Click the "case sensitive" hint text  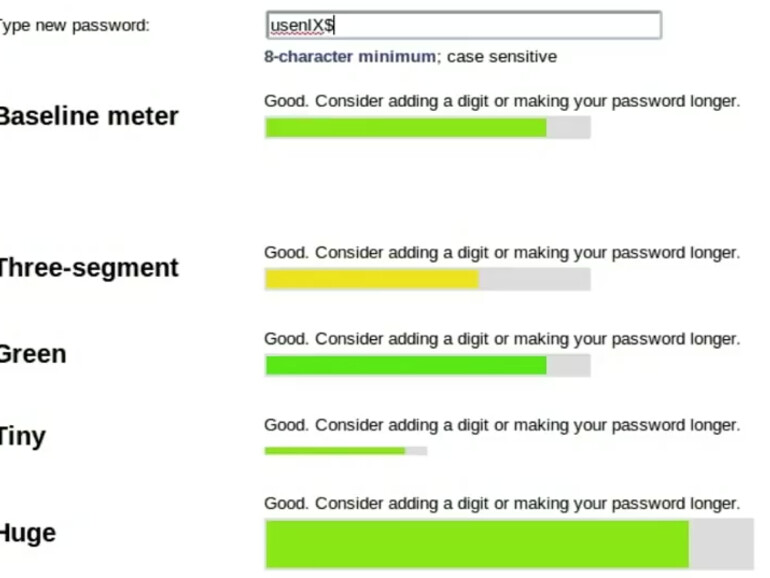501,57
